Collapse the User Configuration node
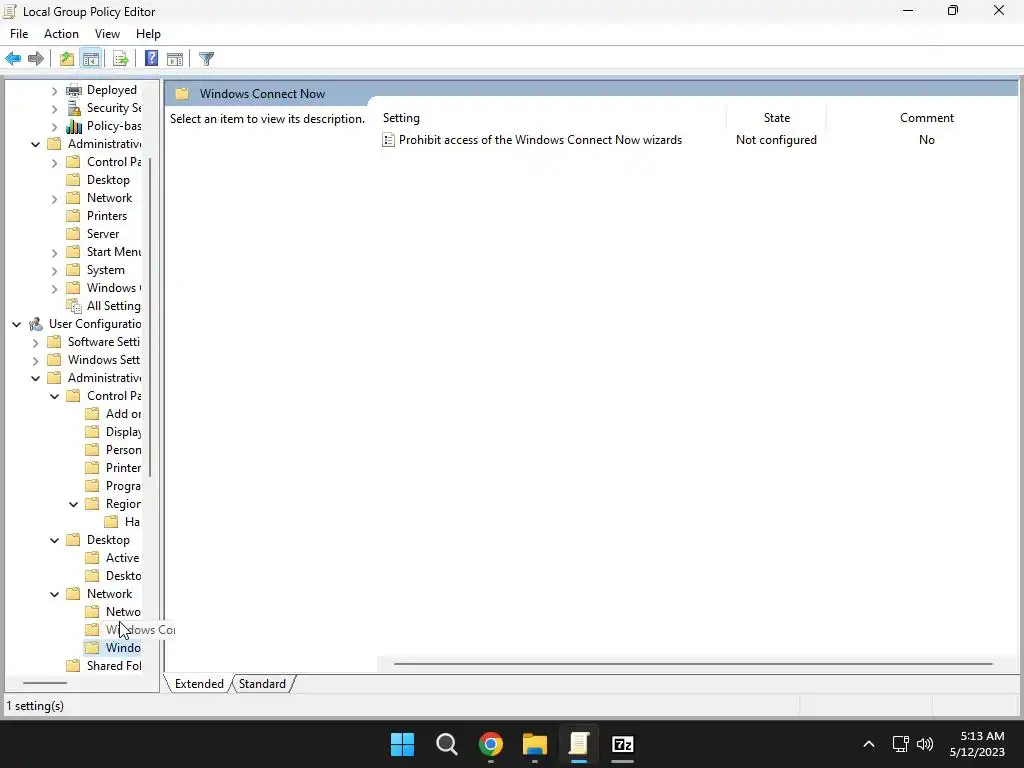Viewport: 1024px width, 768px height. coord(16,324)
